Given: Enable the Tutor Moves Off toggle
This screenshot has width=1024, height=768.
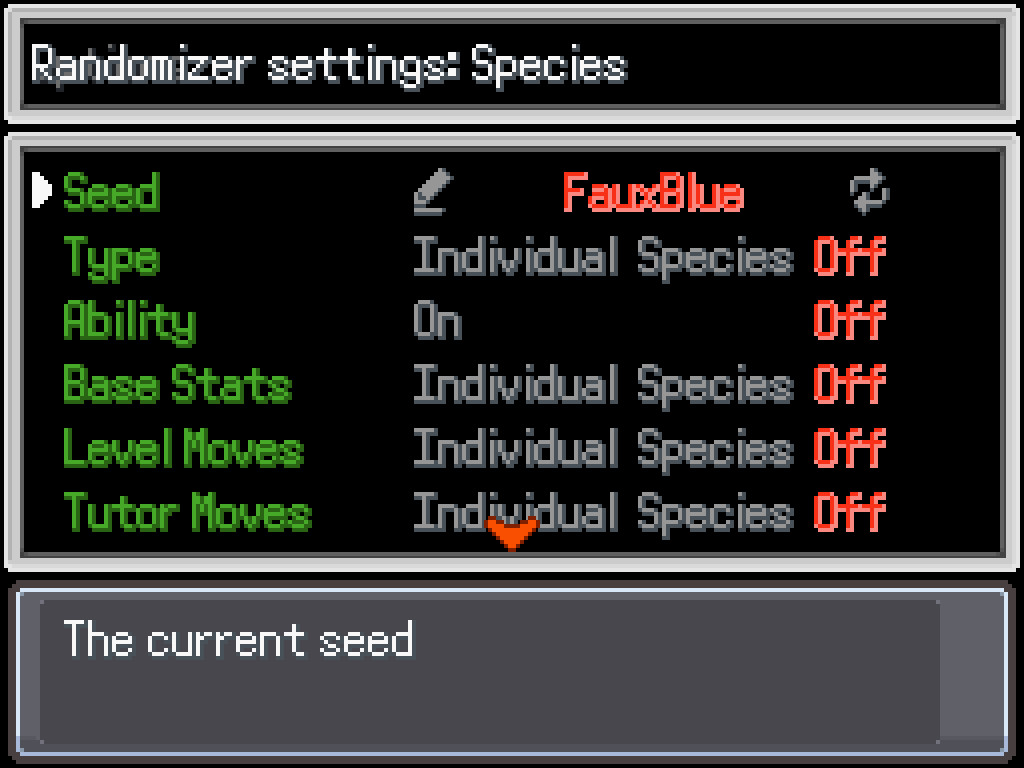Looking at the screenshot, I should (x=849, y=513).
